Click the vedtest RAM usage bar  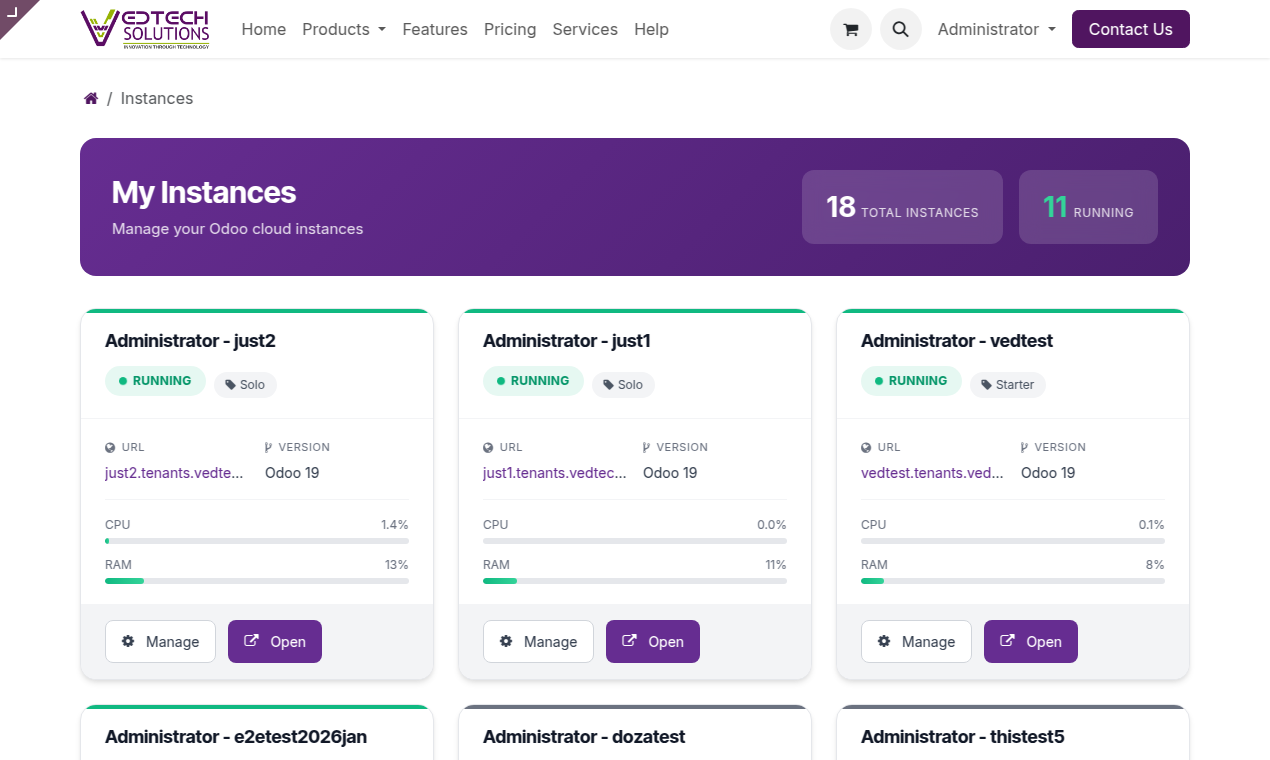(1013, 581)
